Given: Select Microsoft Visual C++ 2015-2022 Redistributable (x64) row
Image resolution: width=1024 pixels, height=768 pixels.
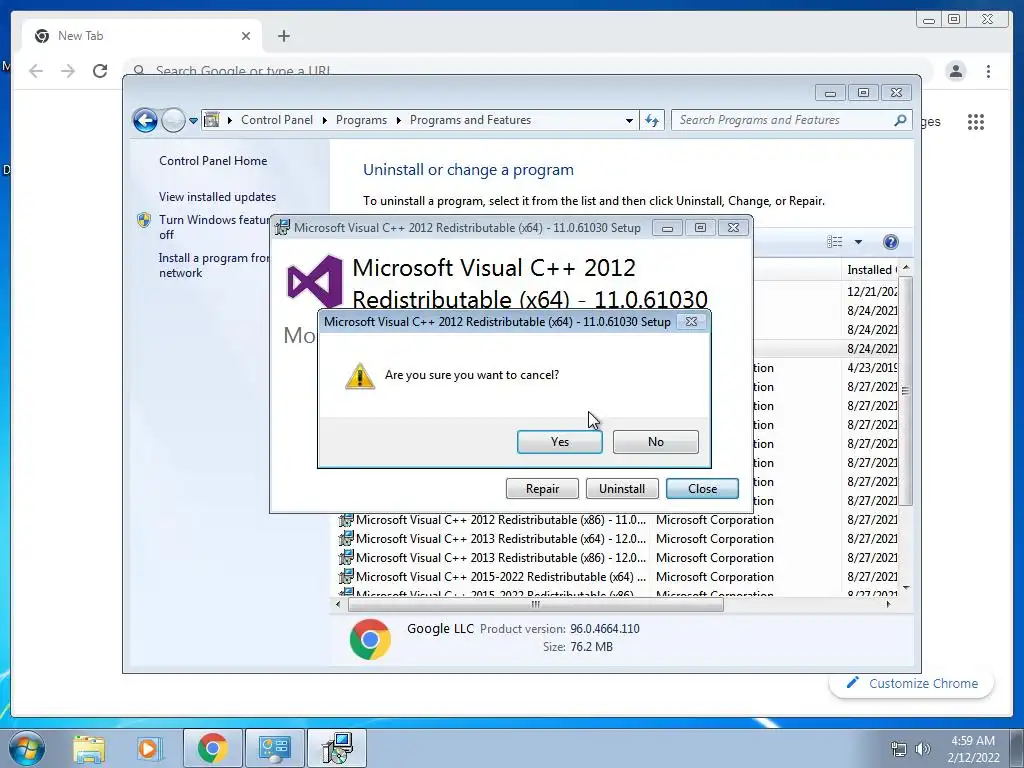Looking at the screenshot, I should click(617, 577).
